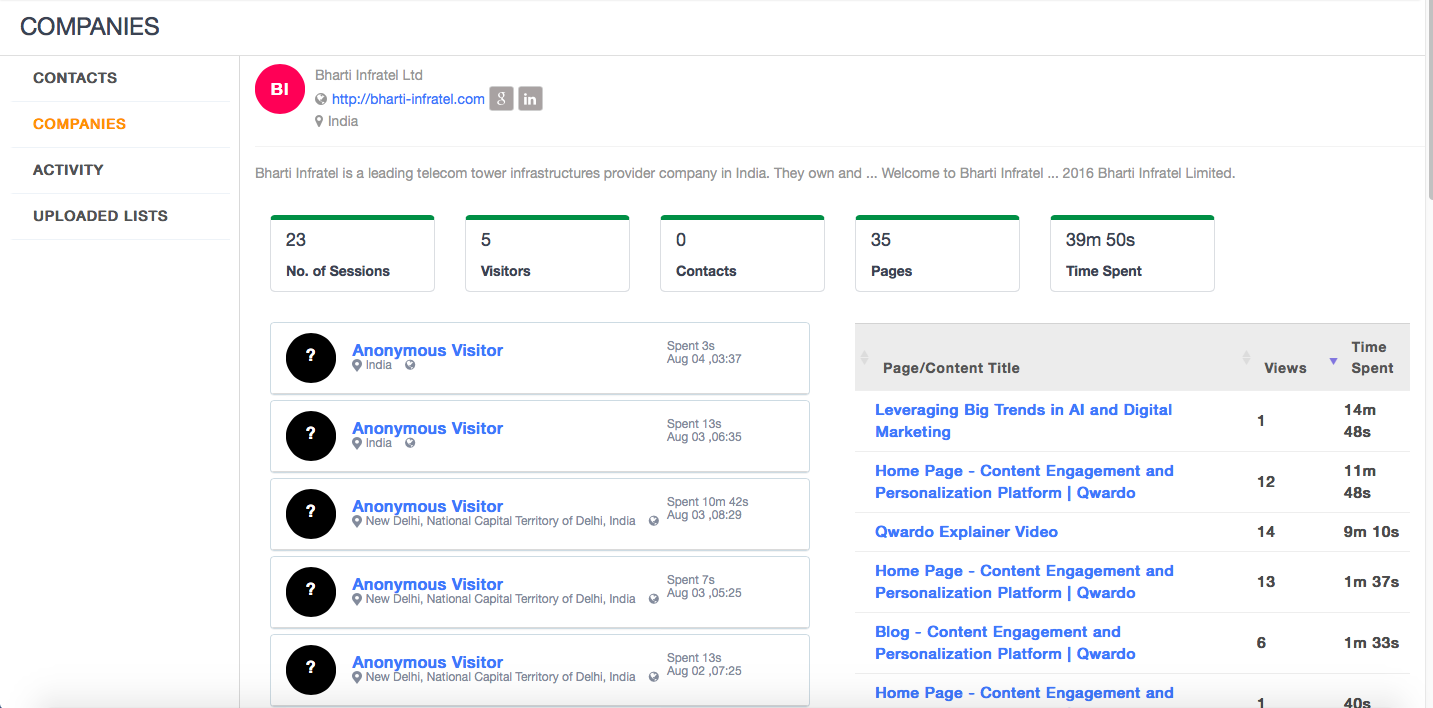Click the Views column header

pos(1285,368)
